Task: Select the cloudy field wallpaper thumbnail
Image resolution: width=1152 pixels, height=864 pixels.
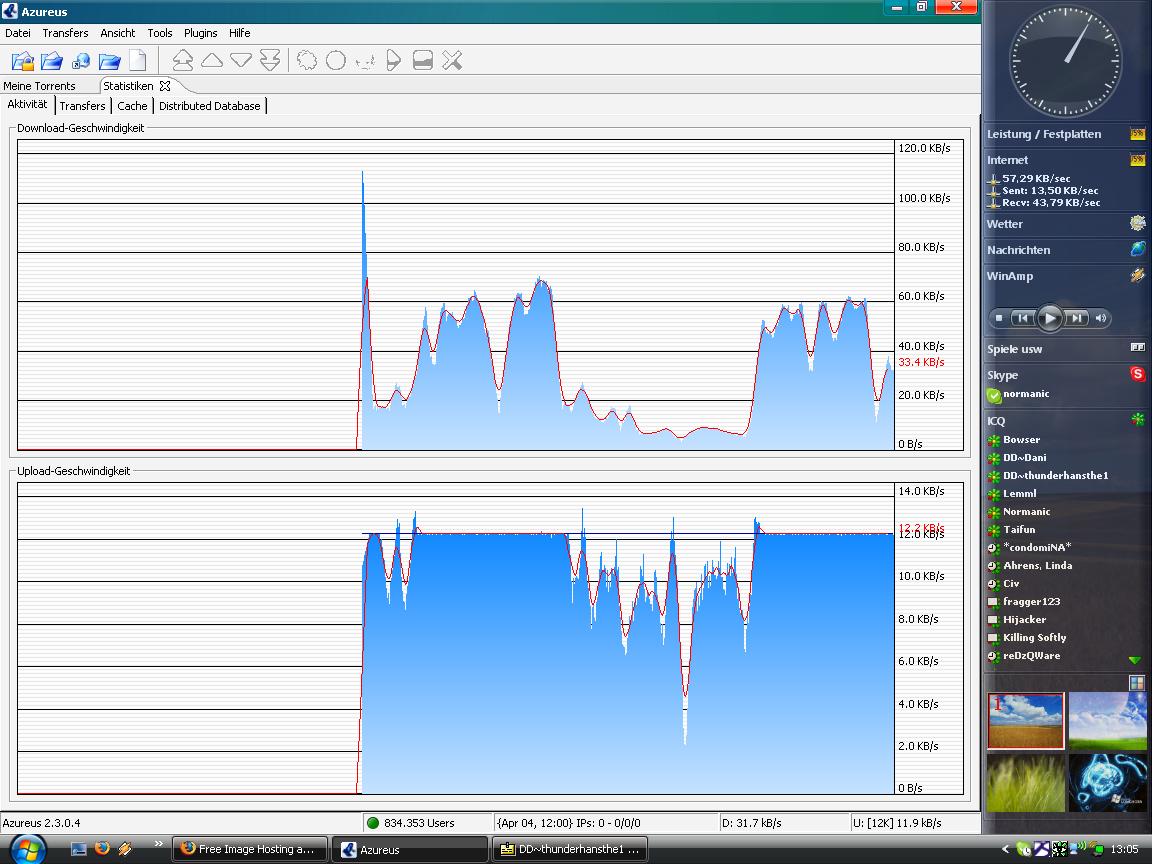Action: [1025, 721]
